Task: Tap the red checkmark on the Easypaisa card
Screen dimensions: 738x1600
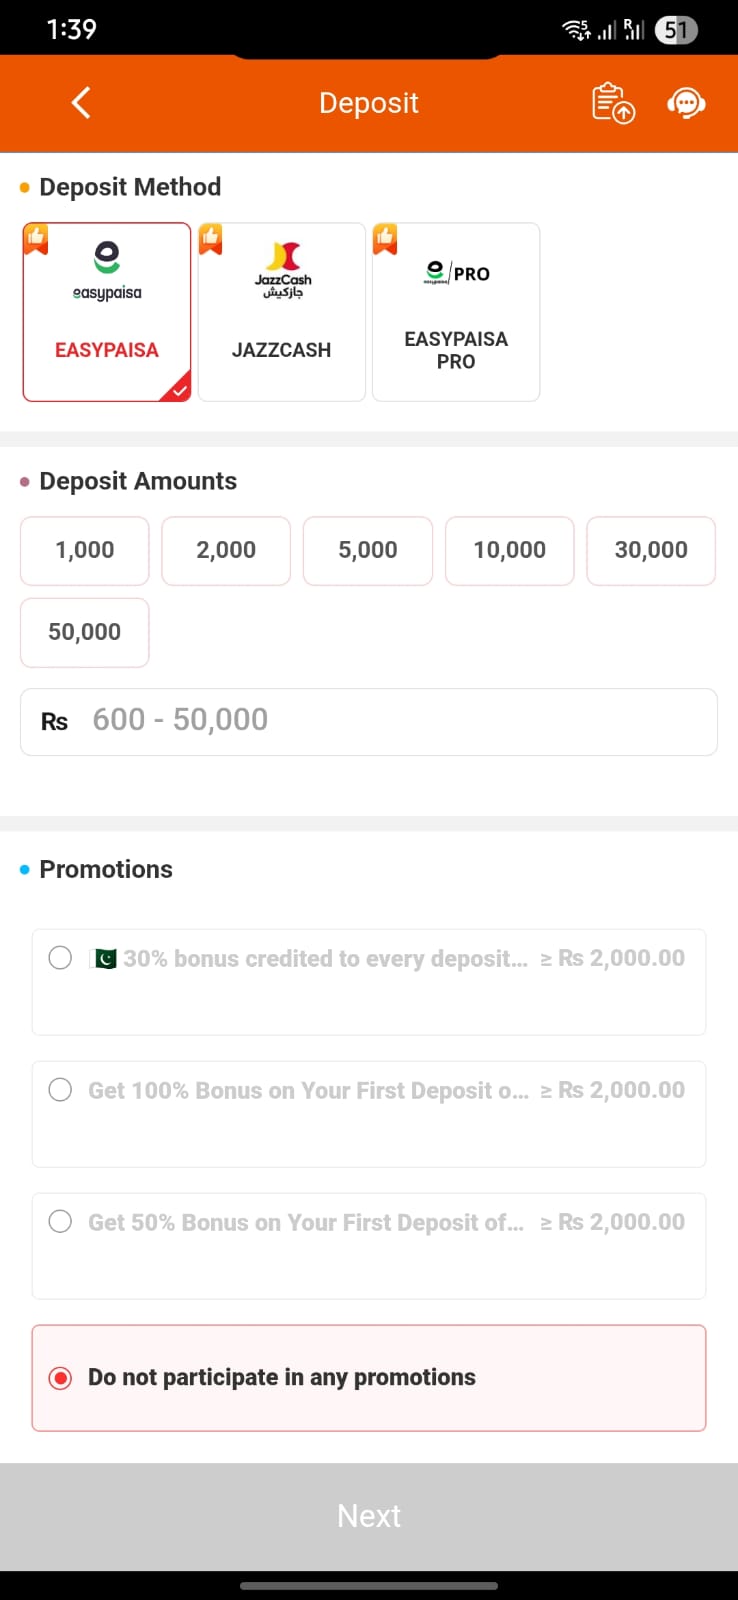Action: pos(178,390)
